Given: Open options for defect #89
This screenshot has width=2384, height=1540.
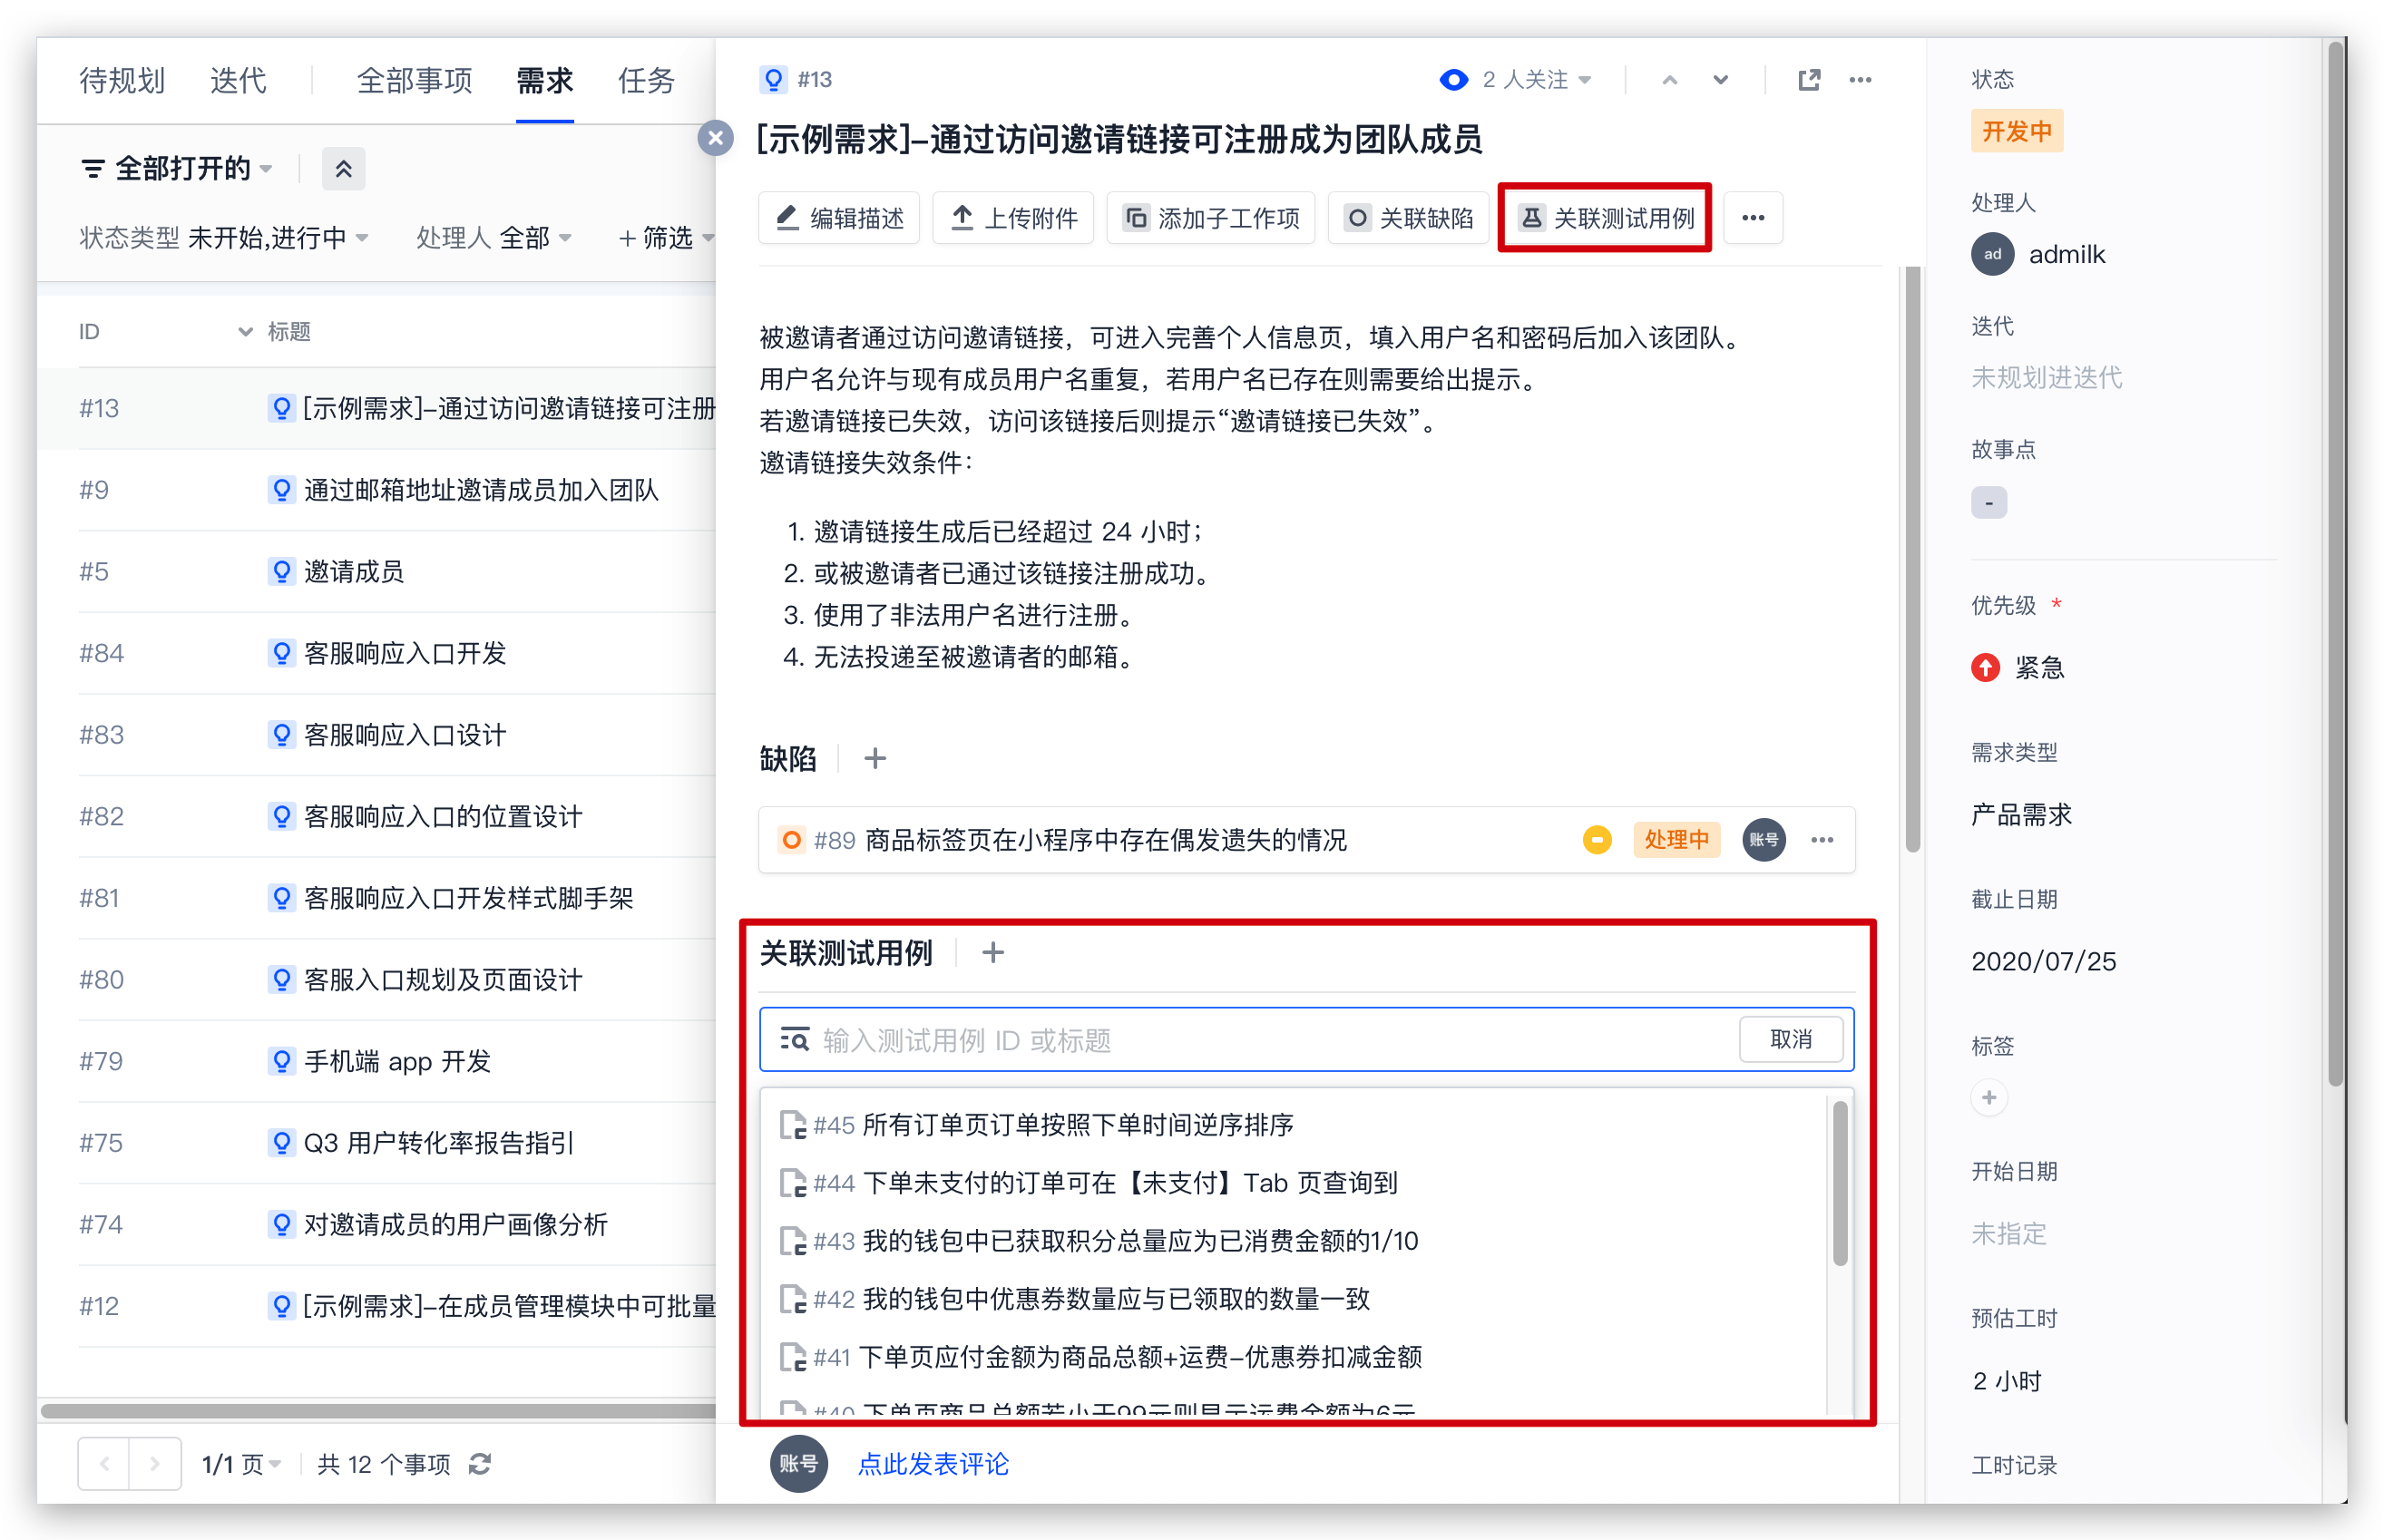Looking at the screenshot, I should tap(1822, 840).
